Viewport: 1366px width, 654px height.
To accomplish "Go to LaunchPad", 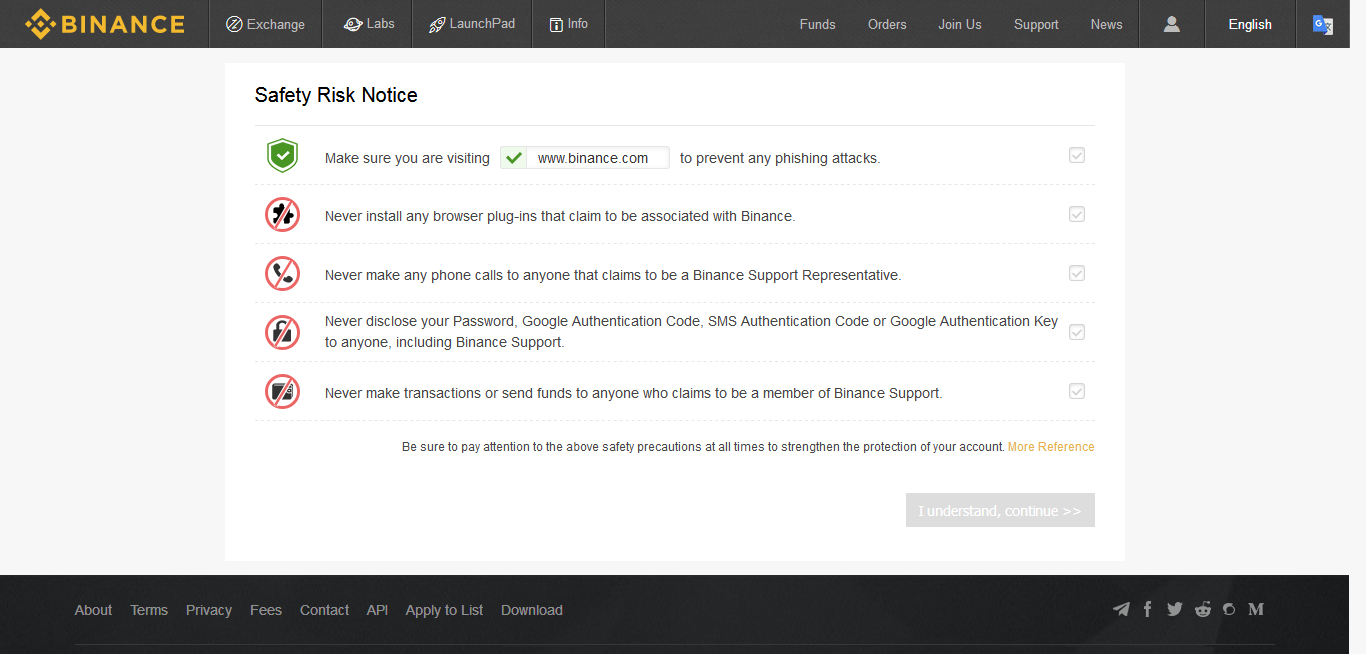I will point(472,24).
